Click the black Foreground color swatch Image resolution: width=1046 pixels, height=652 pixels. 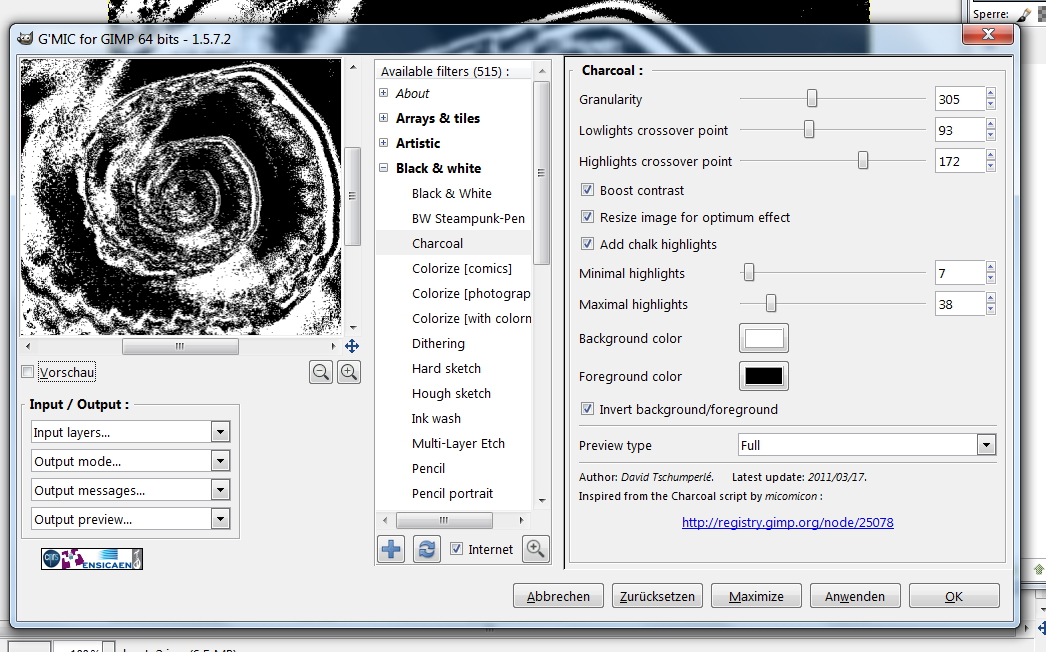point(764,377)
